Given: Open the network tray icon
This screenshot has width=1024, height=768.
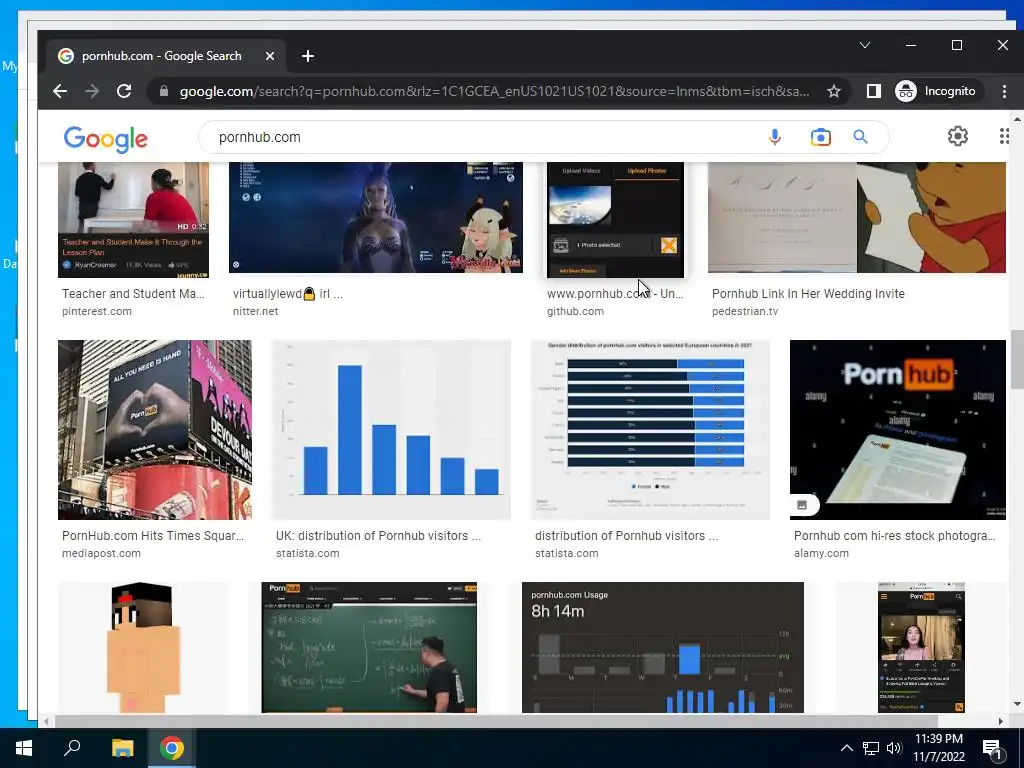Looking at the screenshot, I should tap(871, 748).
